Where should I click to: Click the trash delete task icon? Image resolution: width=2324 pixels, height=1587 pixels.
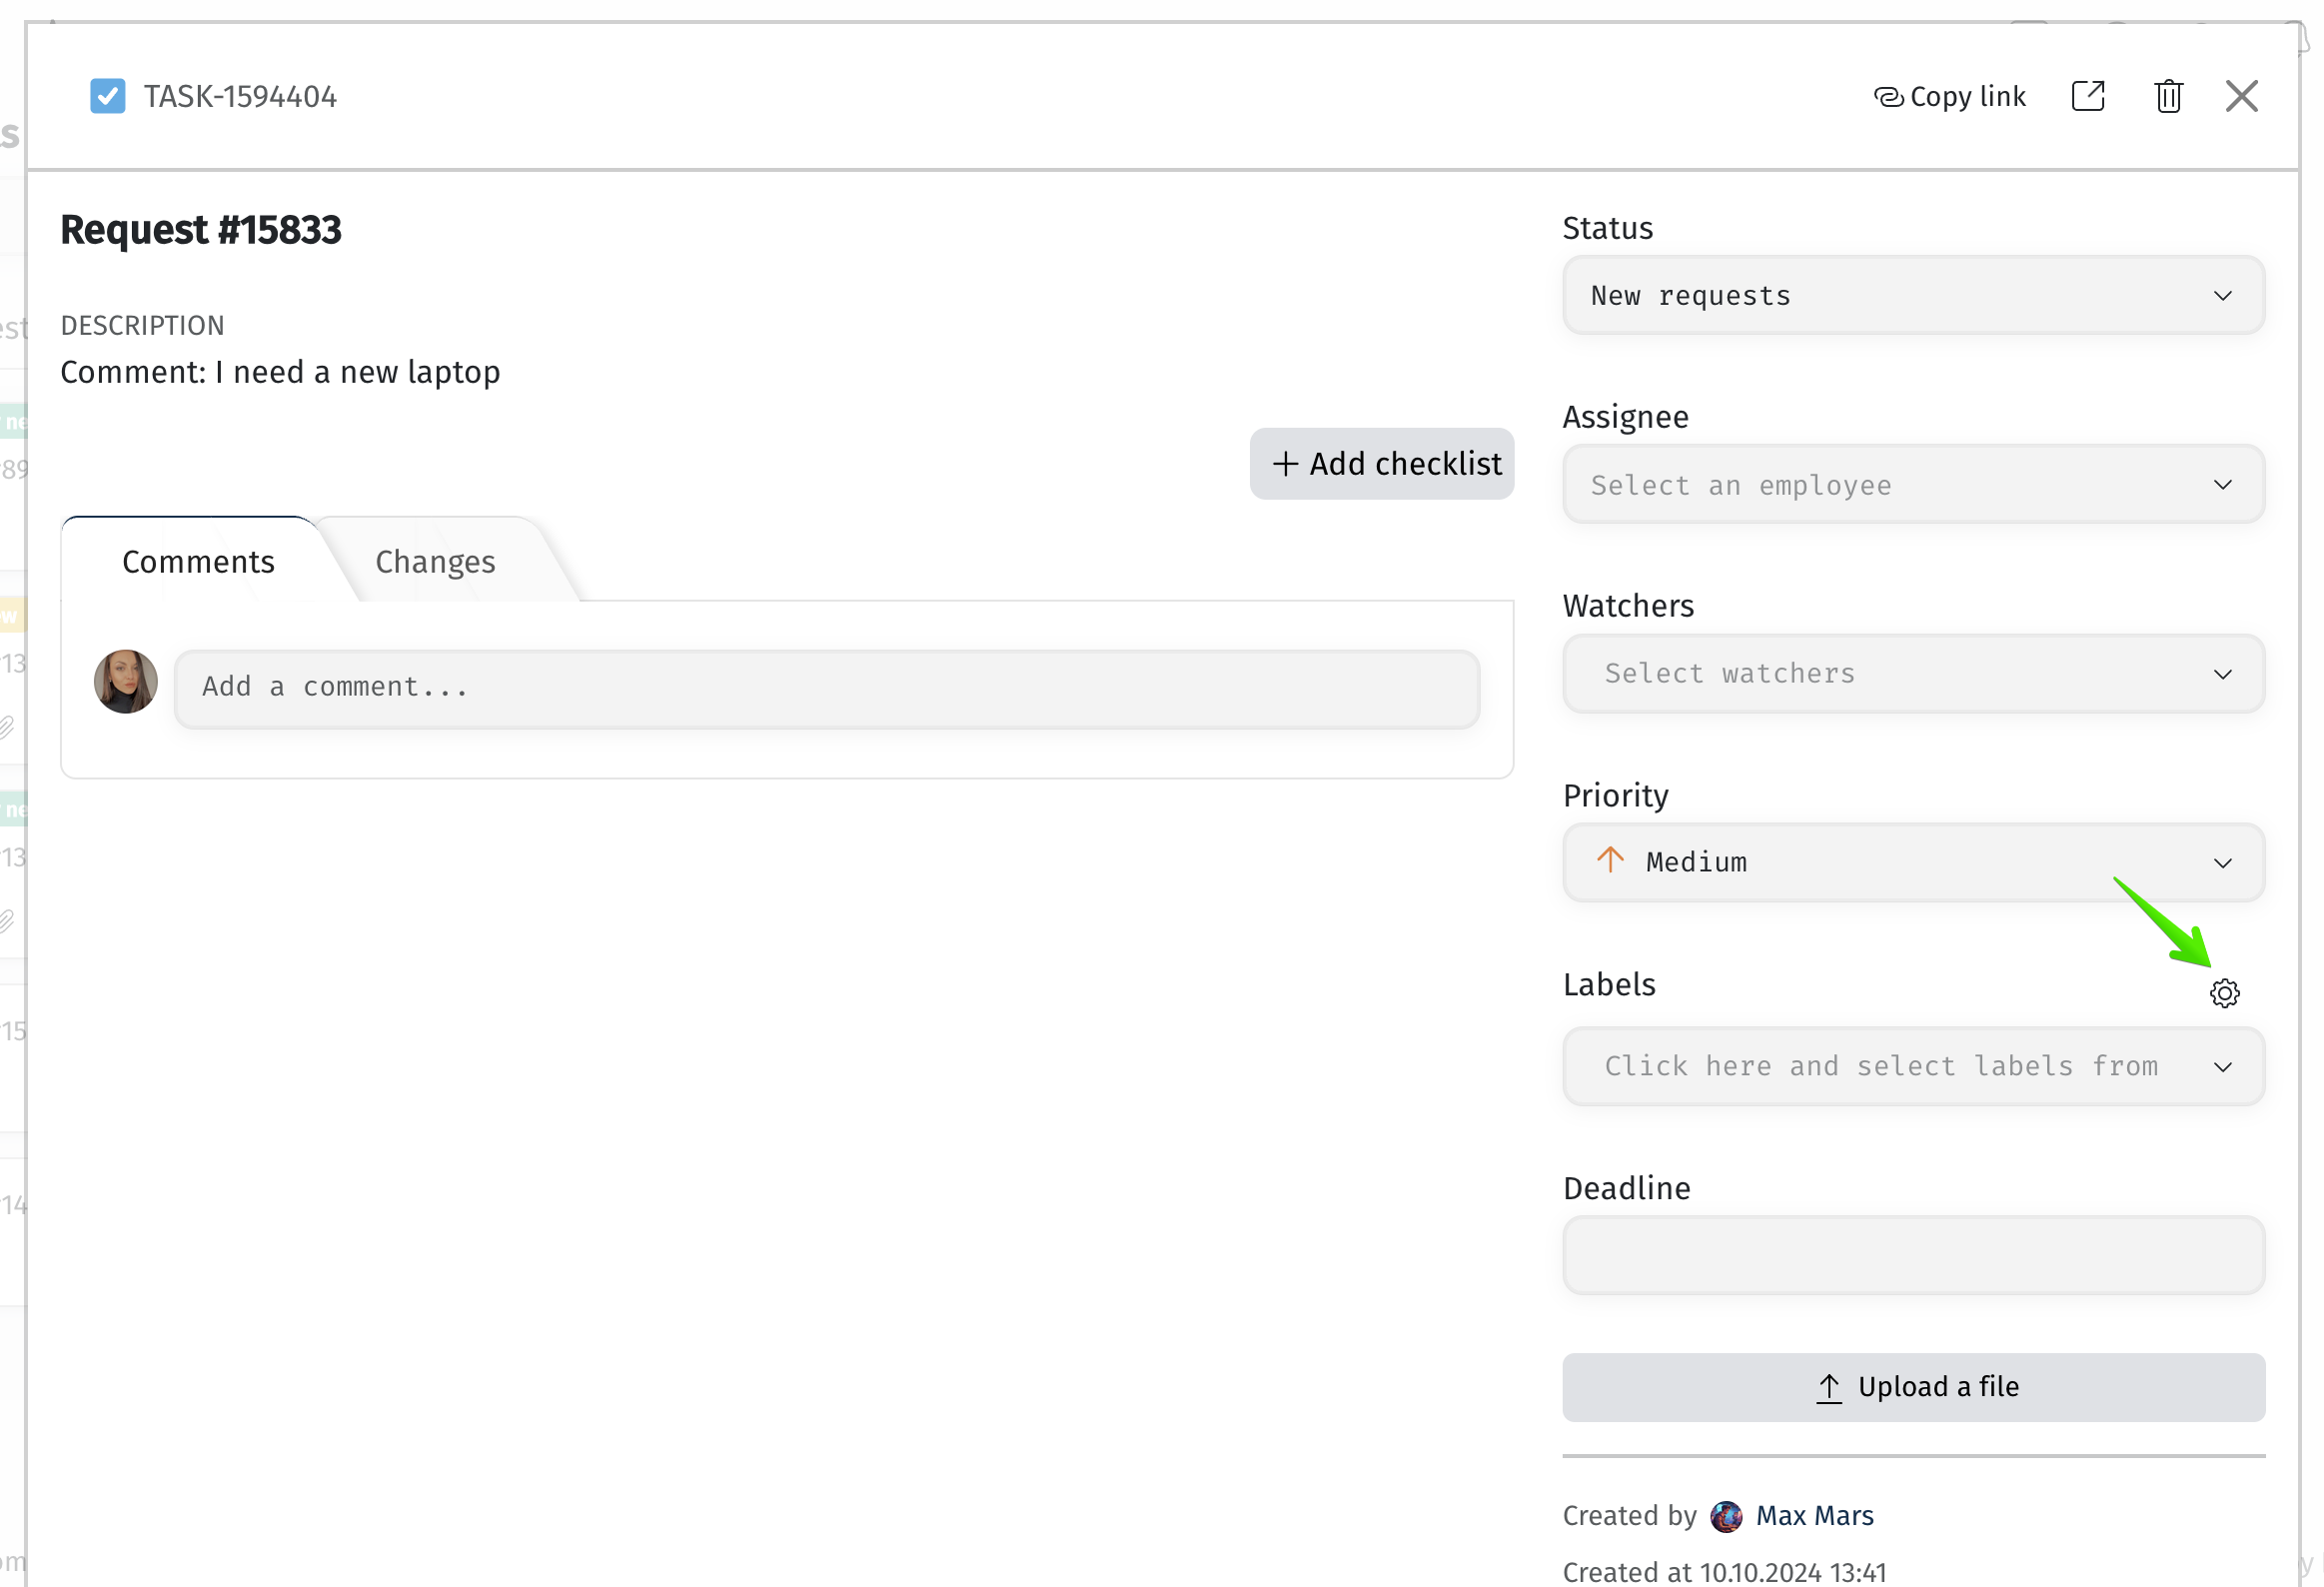(x=2167, y=97)
